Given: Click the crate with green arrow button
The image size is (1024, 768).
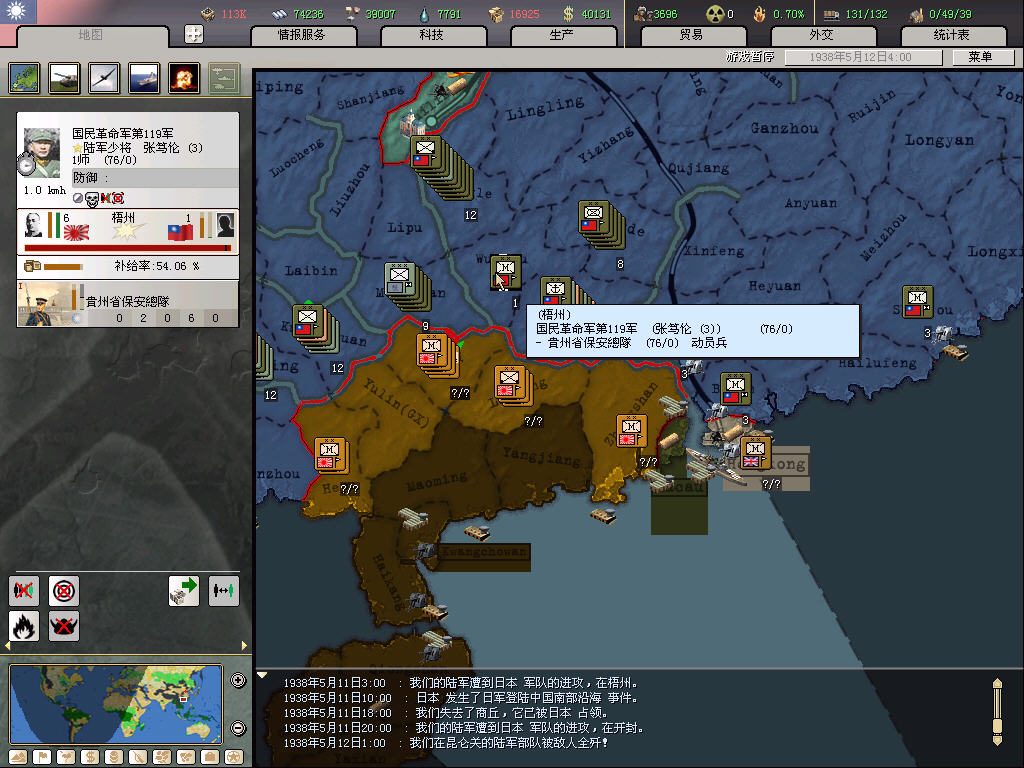Looking at the screenshot, I should (184, 591).
